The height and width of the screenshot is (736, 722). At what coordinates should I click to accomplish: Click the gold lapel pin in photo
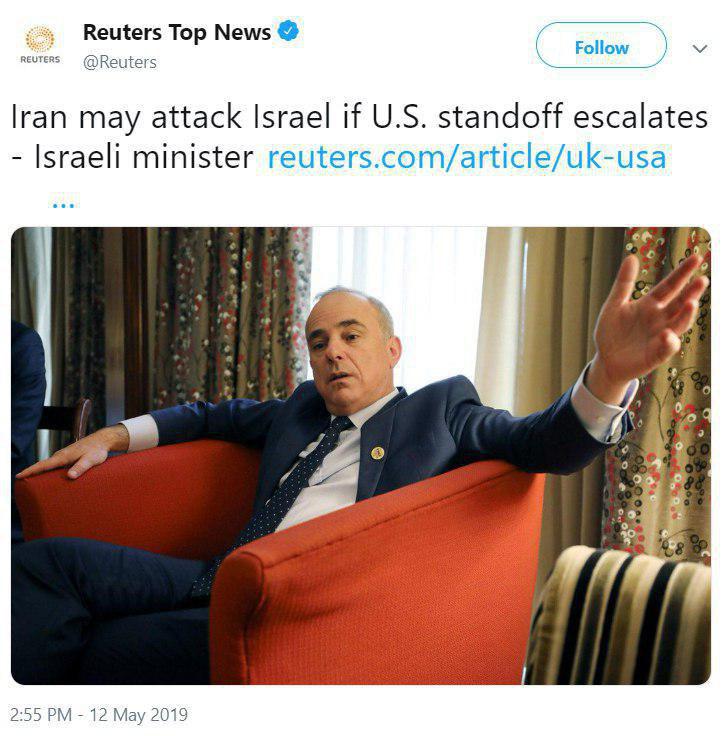(377, 452)
